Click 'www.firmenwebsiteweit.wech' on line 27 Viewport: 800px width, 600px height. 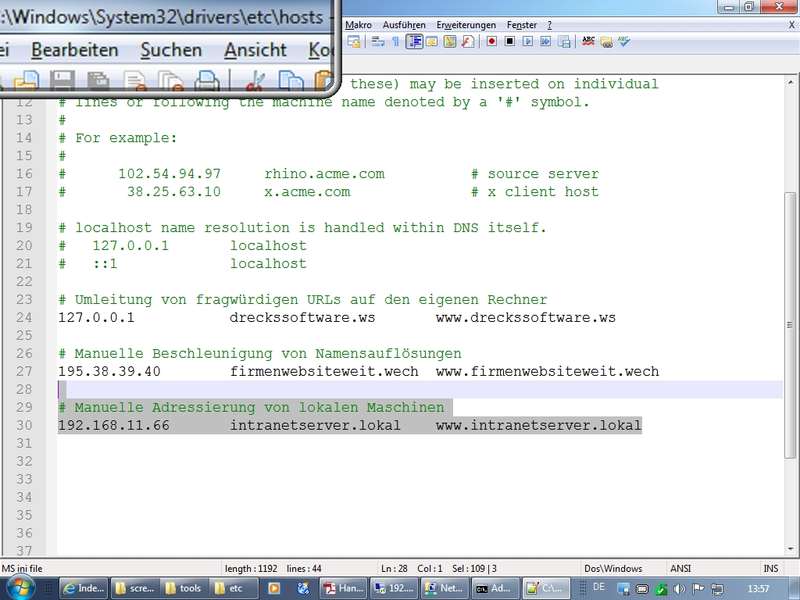(x=547, y=371)
